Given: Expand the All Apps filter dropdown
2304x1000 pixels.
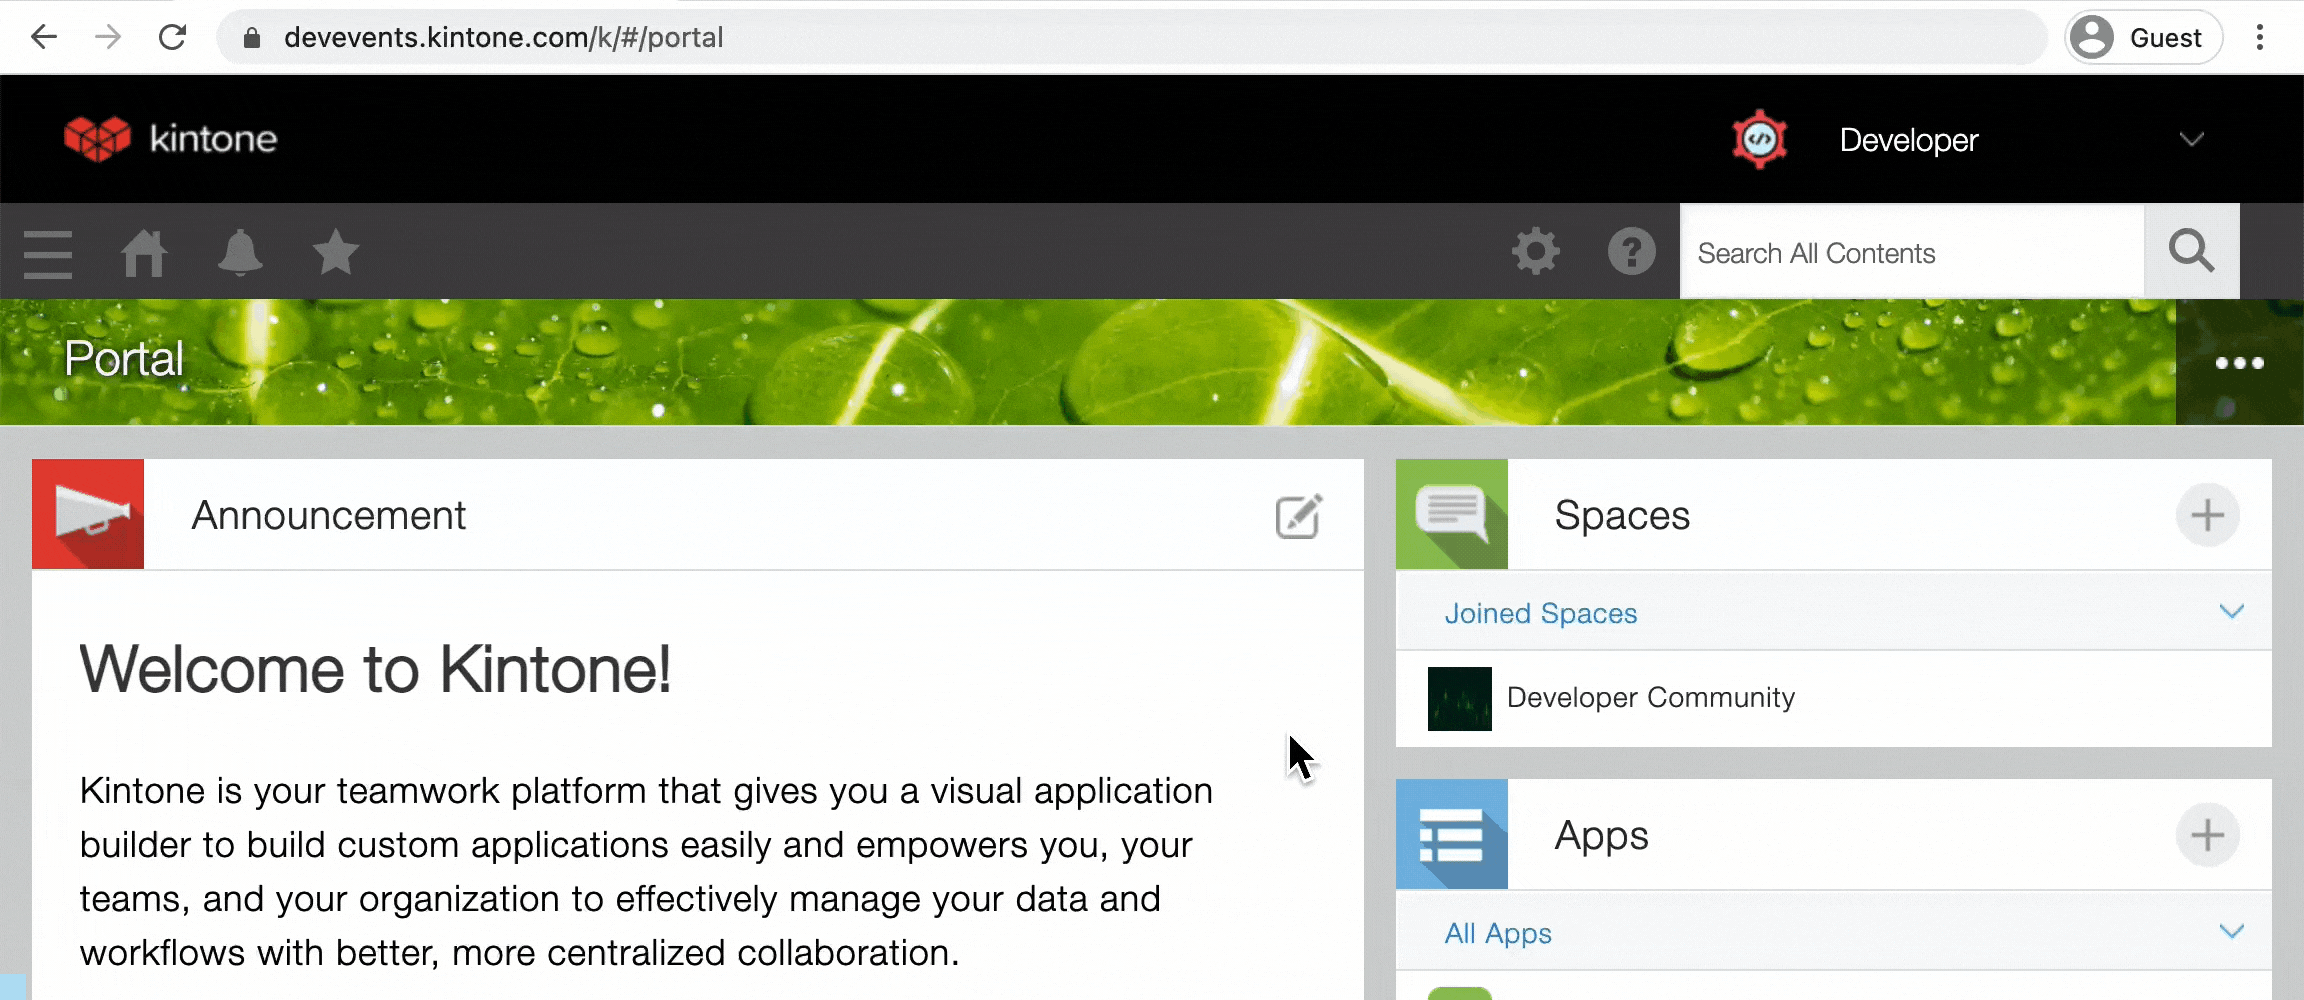Looking at the screenshot, I should (2231, 931).
